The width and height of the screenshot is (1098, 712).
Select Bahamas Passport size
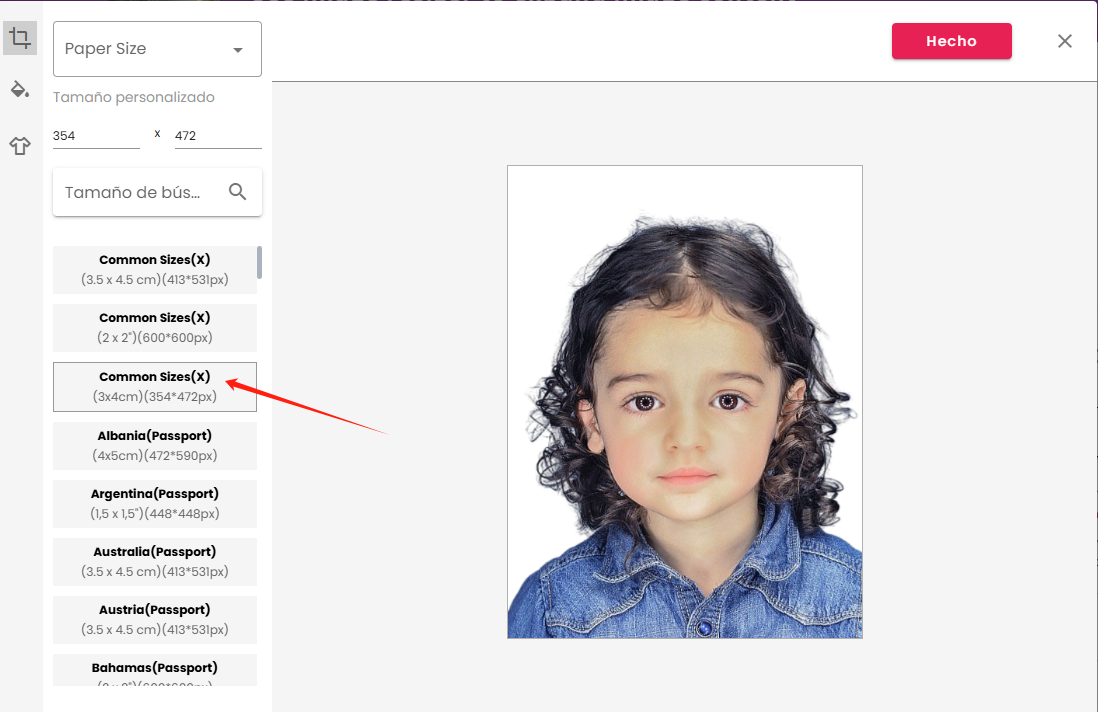pyautogui.click(x=155, y=670)
